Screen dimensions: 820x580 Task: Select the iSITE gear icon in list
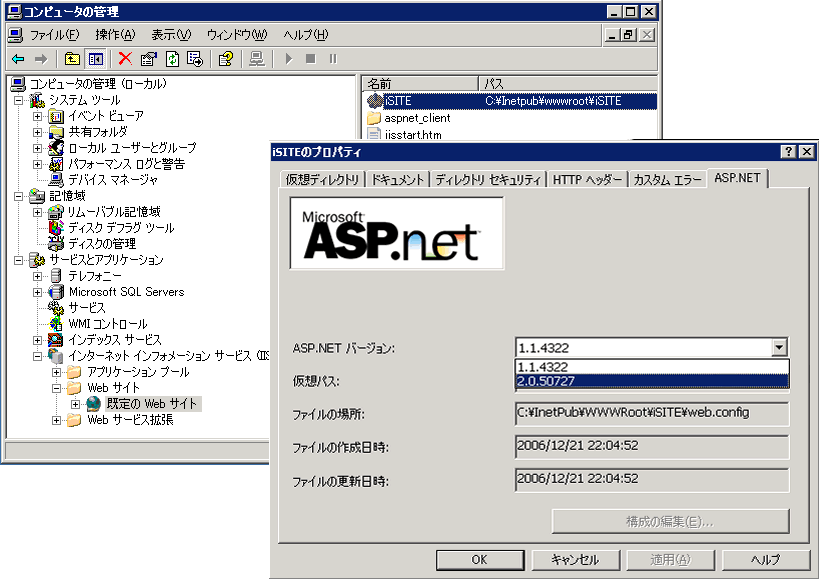pyautogui.click(x=375, y=100)
